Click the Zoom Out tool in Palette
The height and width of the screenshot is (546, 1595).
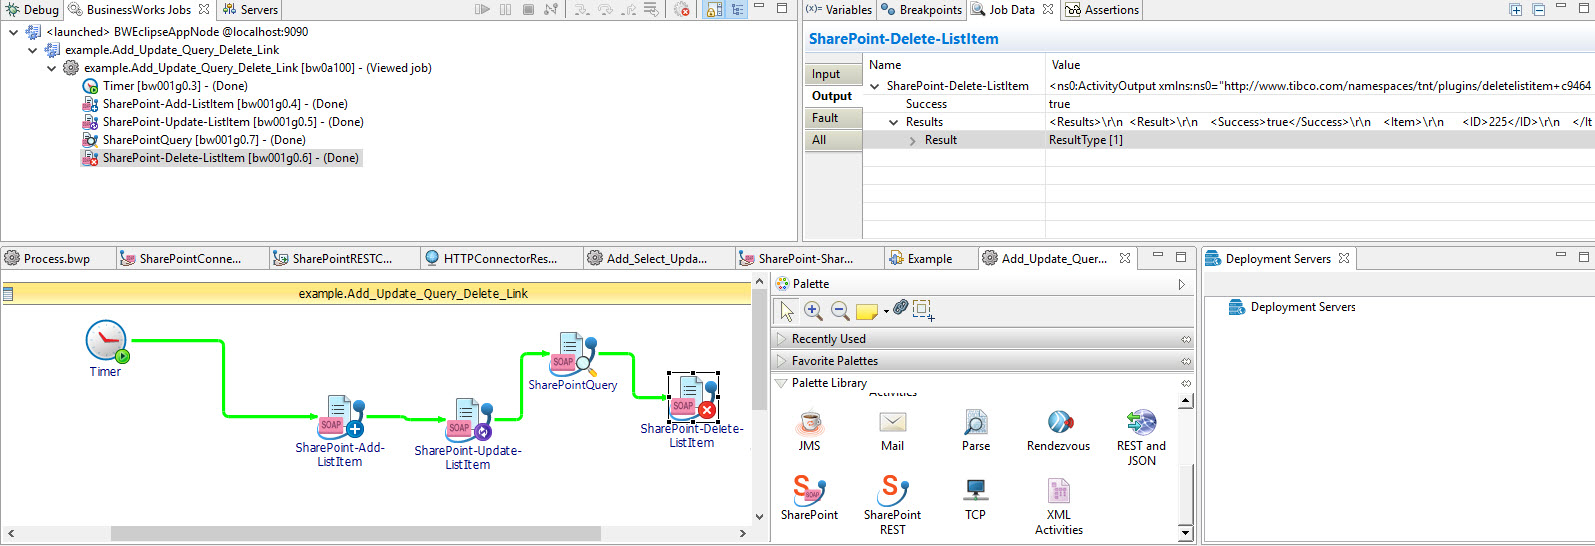(x=840, y=311)
